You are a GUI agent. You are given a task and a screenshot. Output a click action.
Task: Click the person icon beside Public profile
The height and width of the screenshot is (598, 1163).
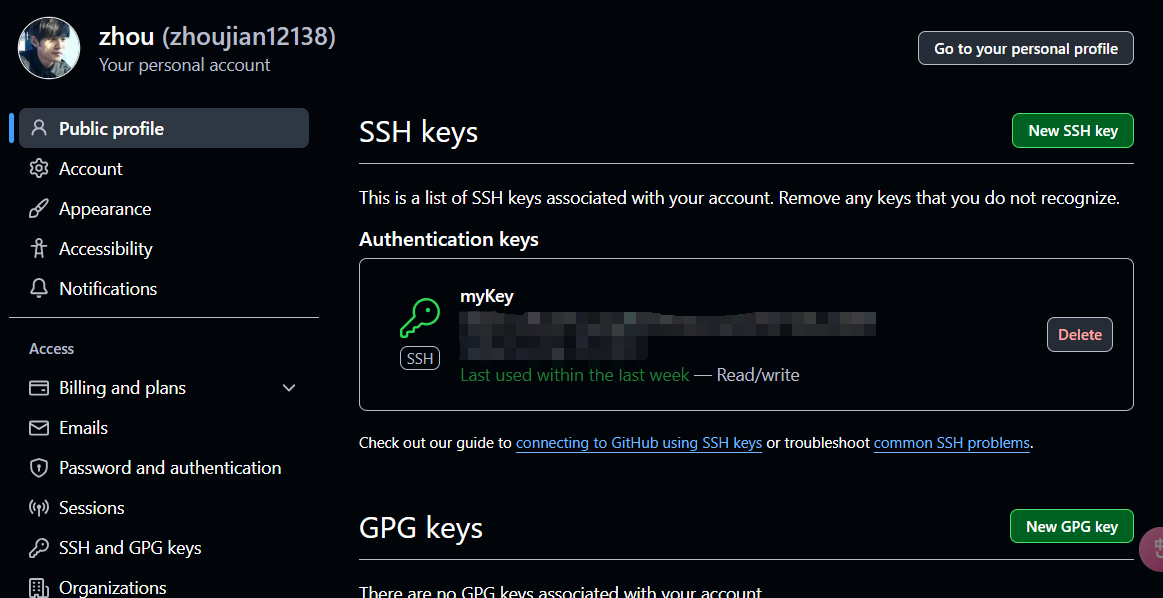click(x=39, y=128)
